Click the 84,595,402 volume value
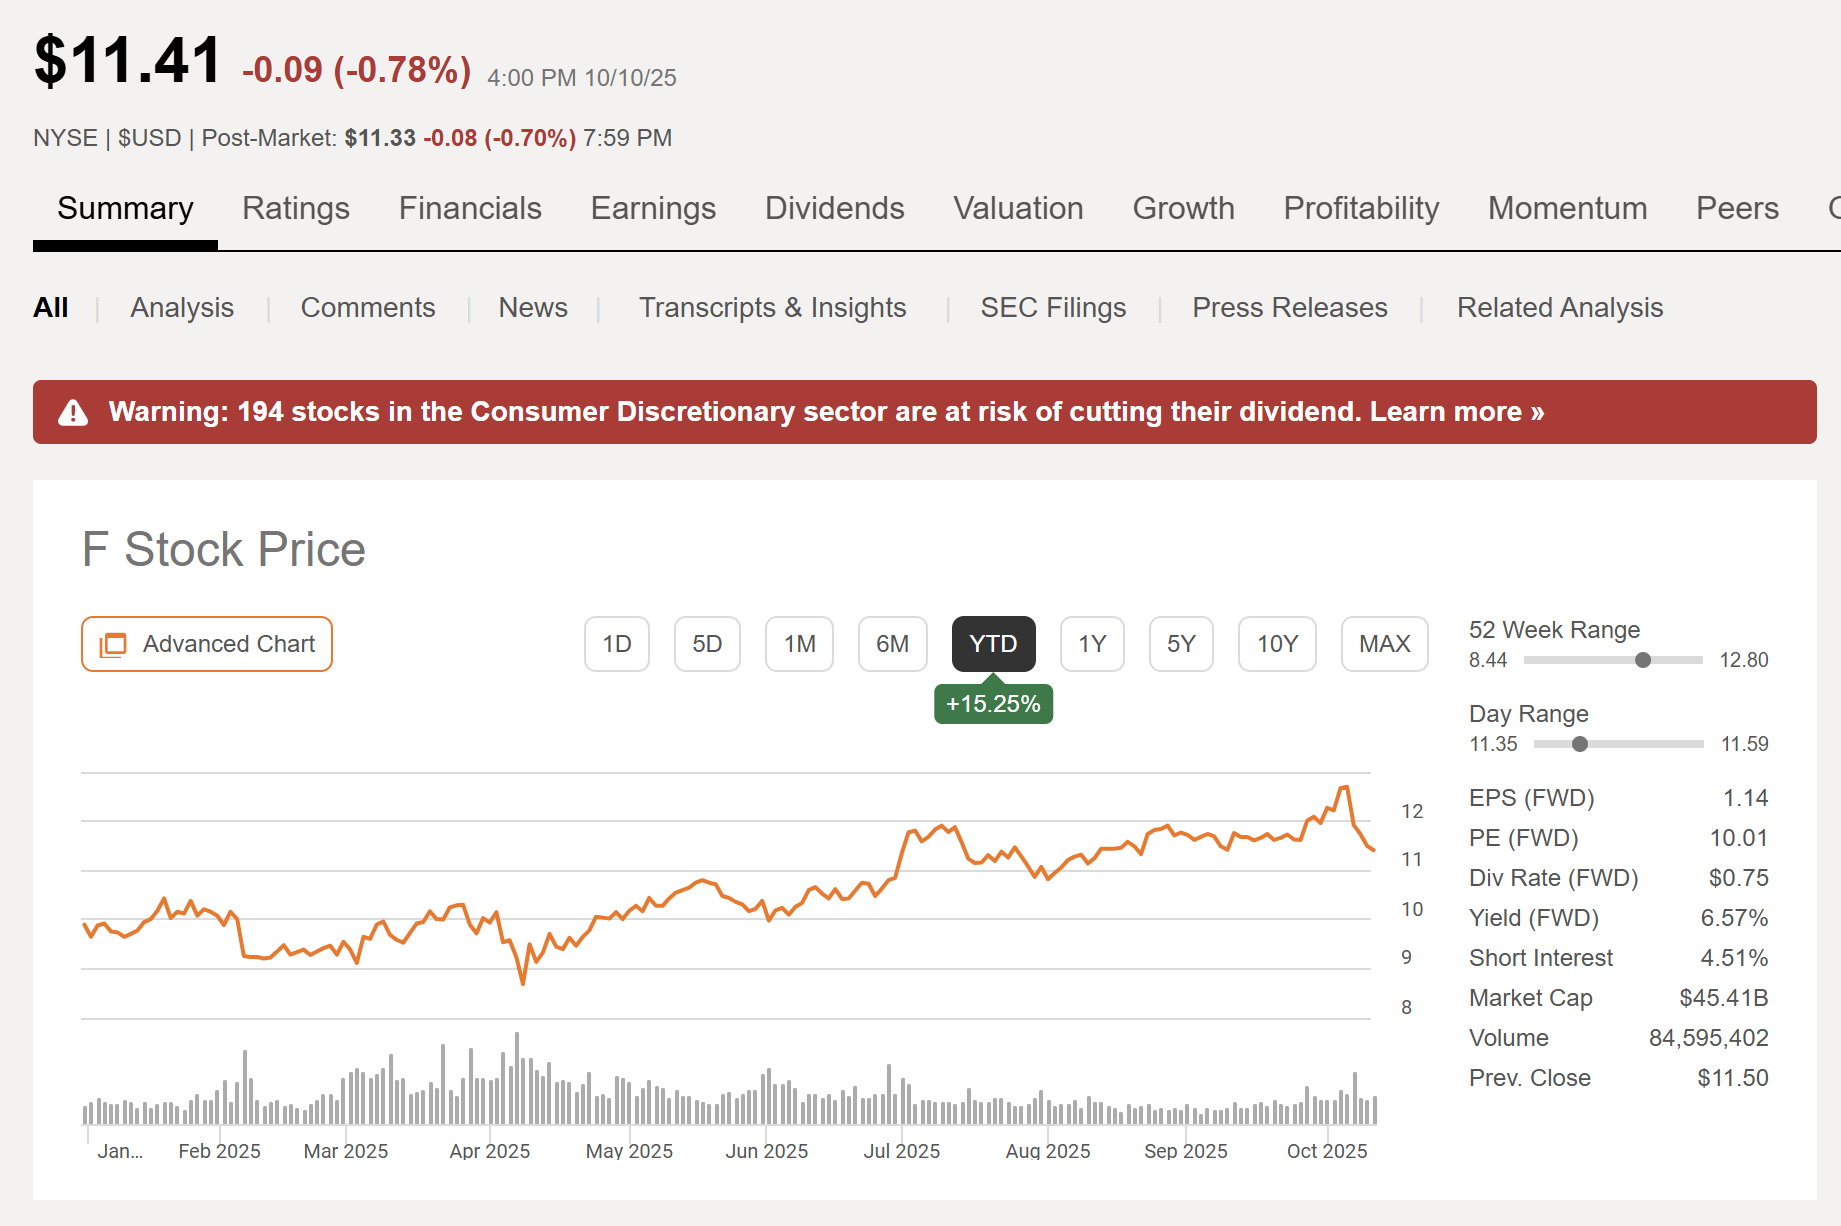The height and width of the screenshot is (1226, 1841). click(x=1708, y=1038)
